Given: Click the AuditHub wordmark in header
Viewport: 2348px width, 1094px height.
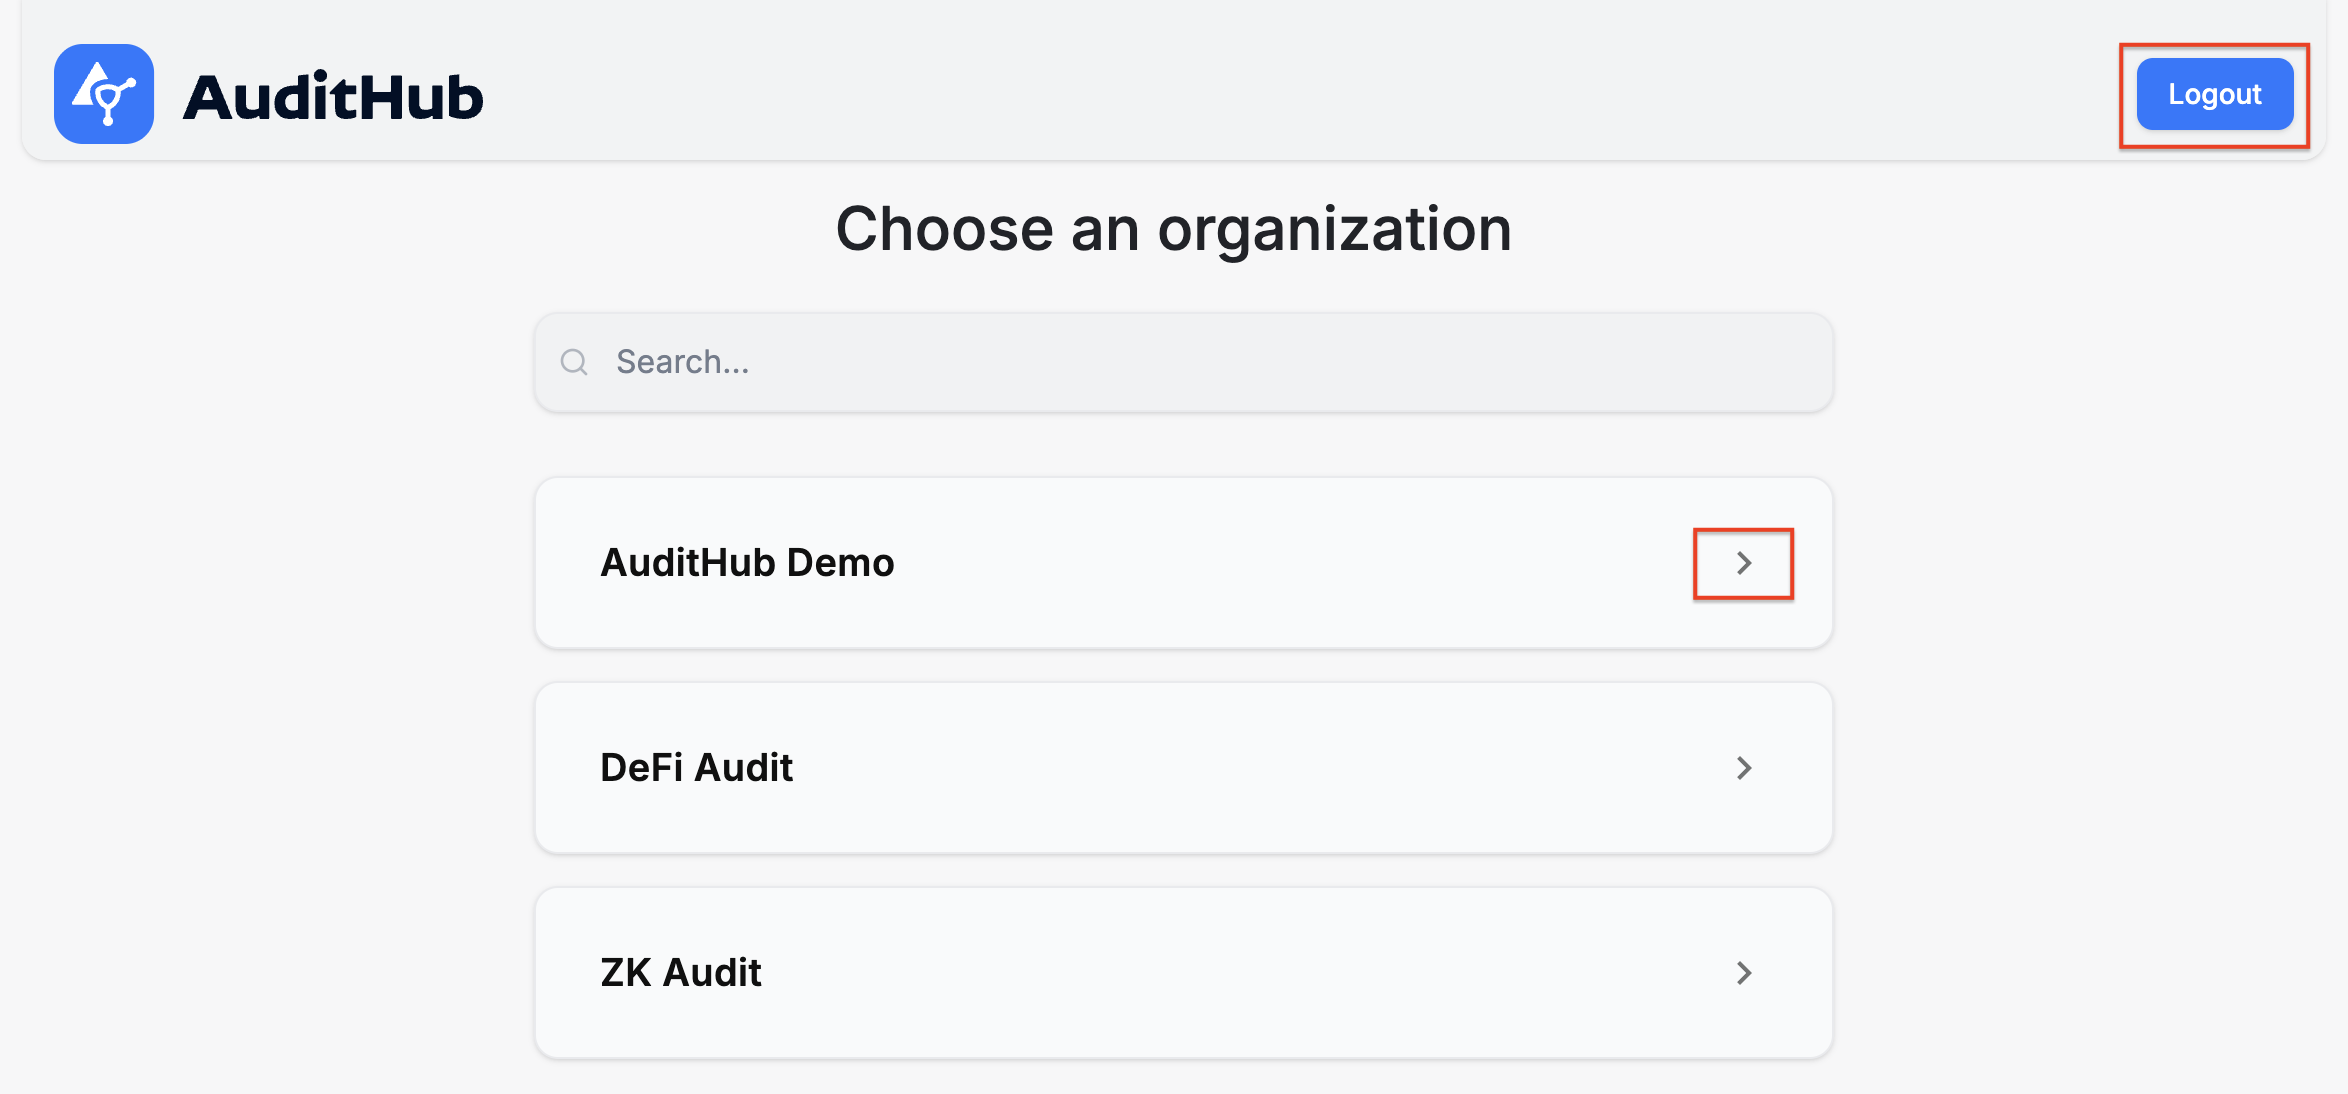Looking at the screenshot, I should click(x=333, y=97).
